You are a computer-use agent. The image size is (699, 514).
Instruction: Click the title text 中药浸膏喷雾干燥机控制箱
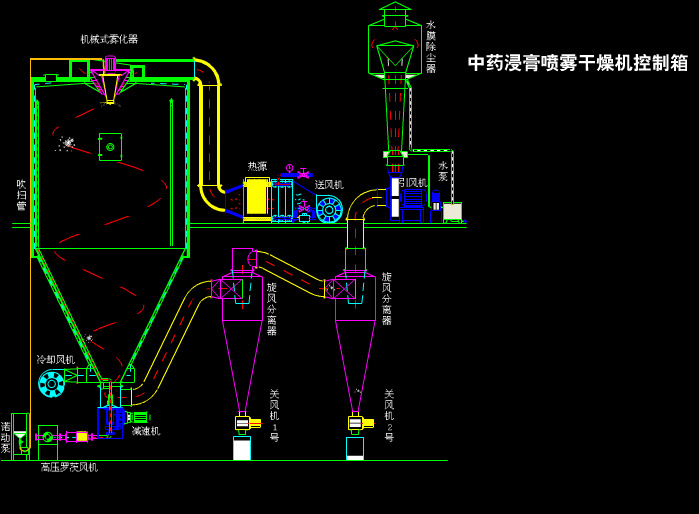click(x=578, y=63)
